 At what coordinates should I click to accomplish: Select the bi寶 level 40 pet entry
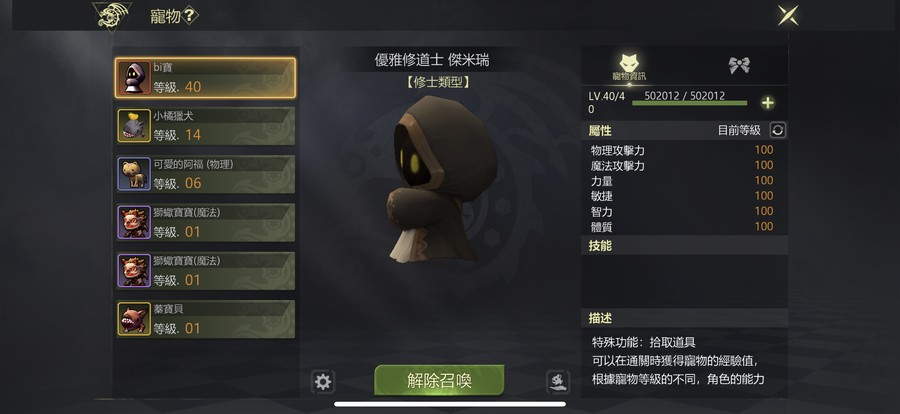pyautogui.click(x=205, y=78)
